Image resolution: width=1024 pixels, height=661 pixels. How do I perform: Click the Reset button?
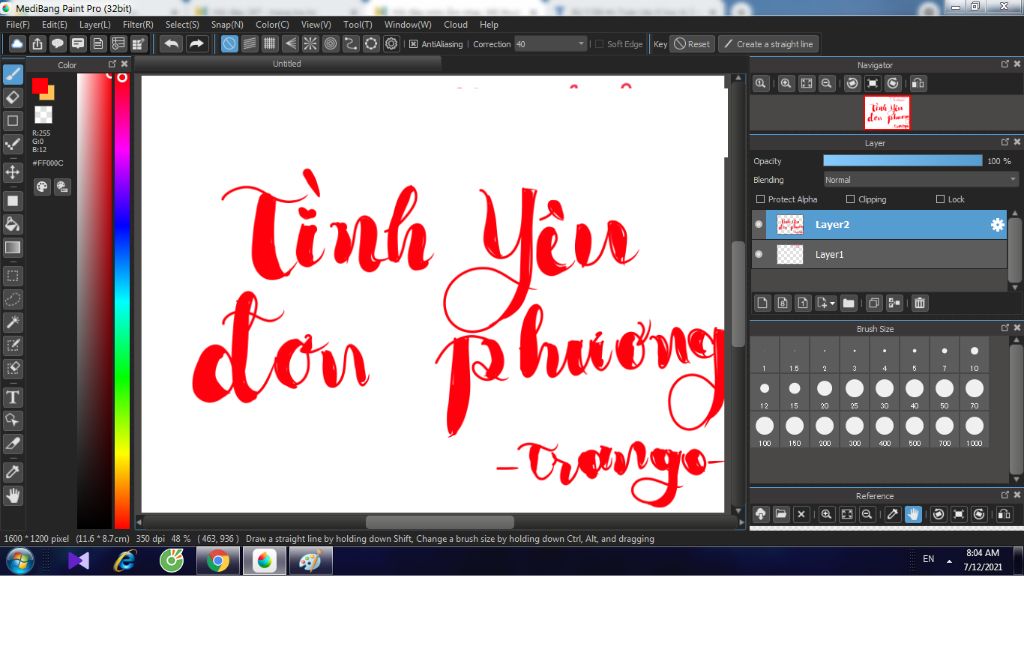[693, 44]
